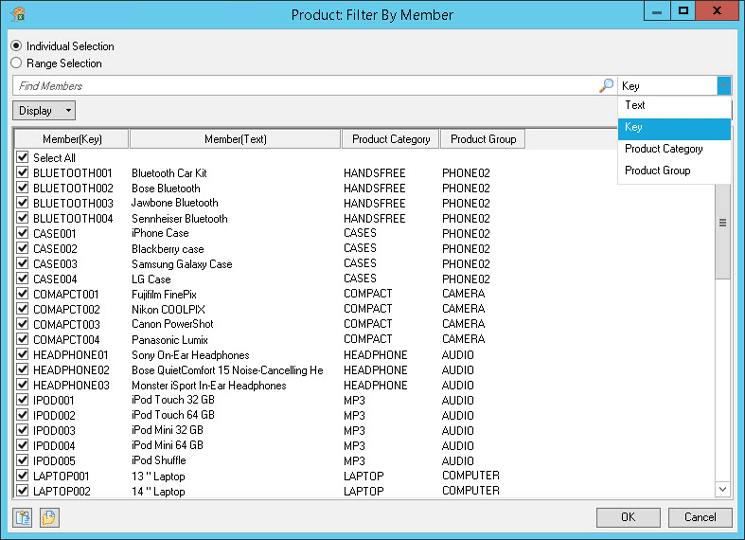Click the Blackberry case entry
This screenshot has height=540, width=745.
tap(168, 249)
